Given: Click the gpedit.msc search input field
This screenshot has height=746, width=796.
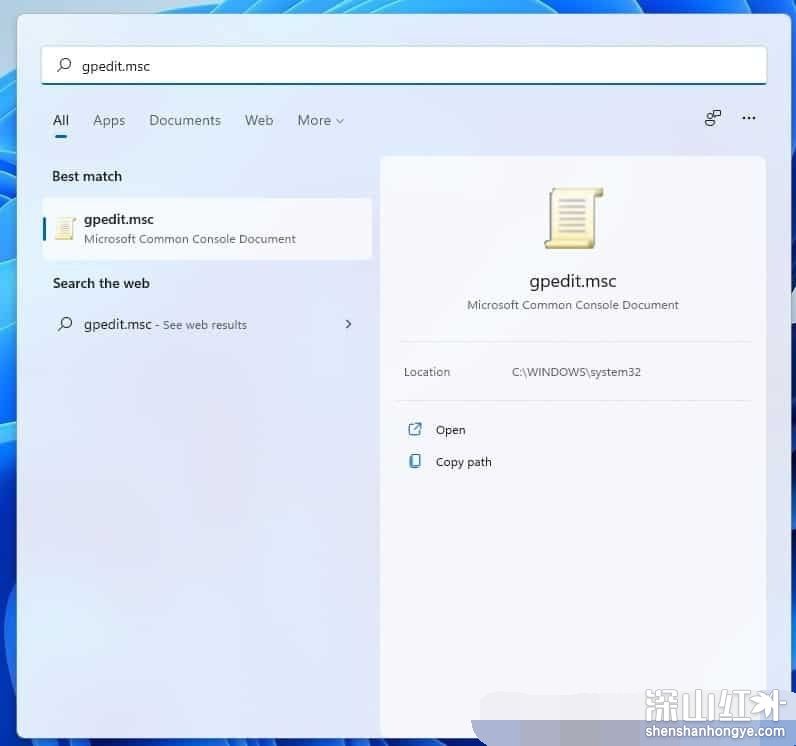Looking at the screenshot, I should [x=404, y=65].
